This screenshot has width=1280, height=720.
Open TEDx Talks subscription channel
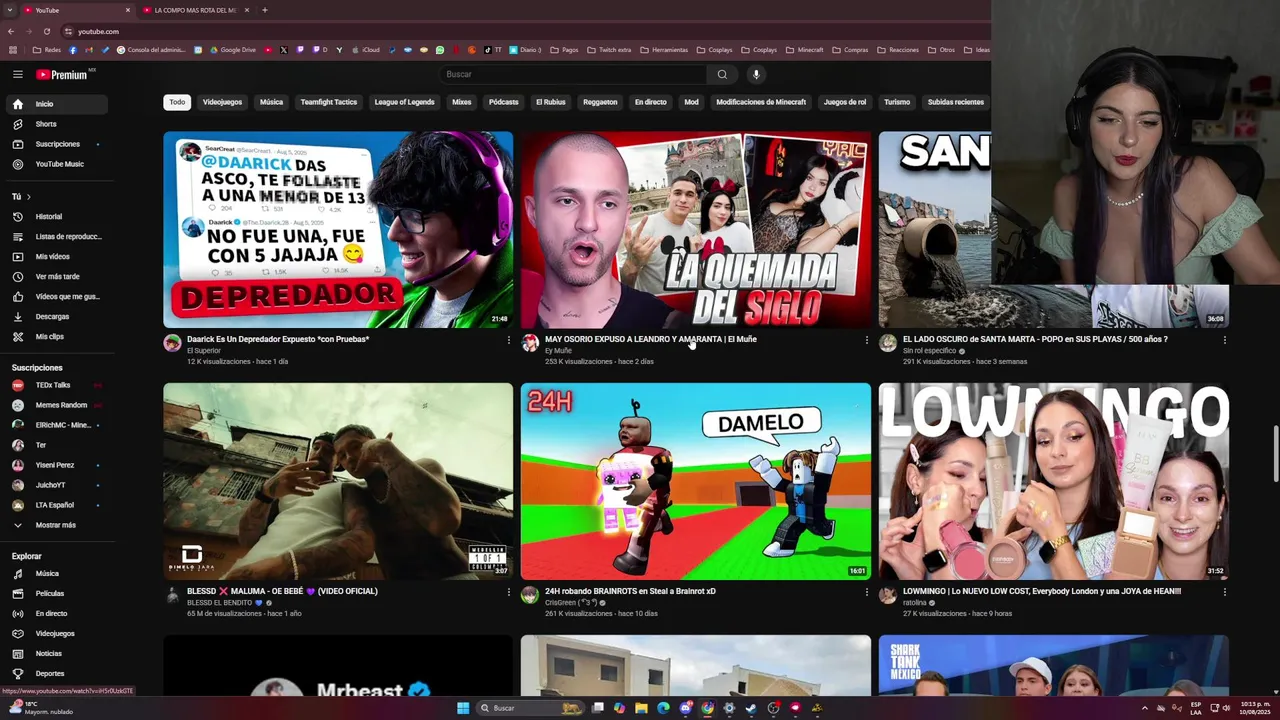(56, 385)
